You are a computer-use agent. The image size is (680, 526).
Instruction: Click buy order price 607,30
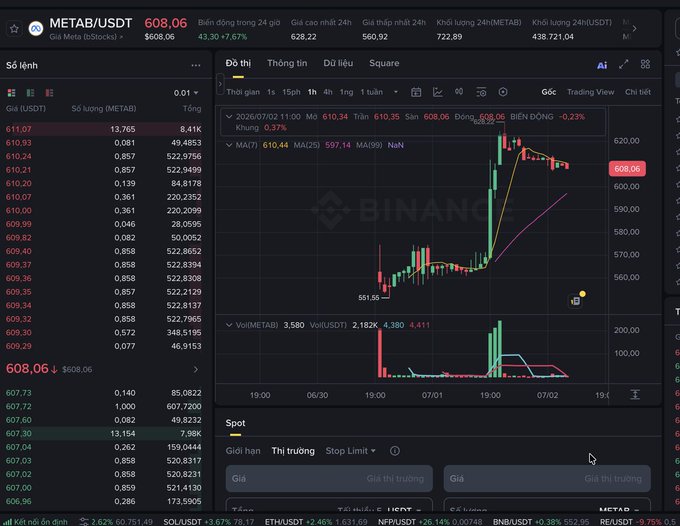[19, 434]
